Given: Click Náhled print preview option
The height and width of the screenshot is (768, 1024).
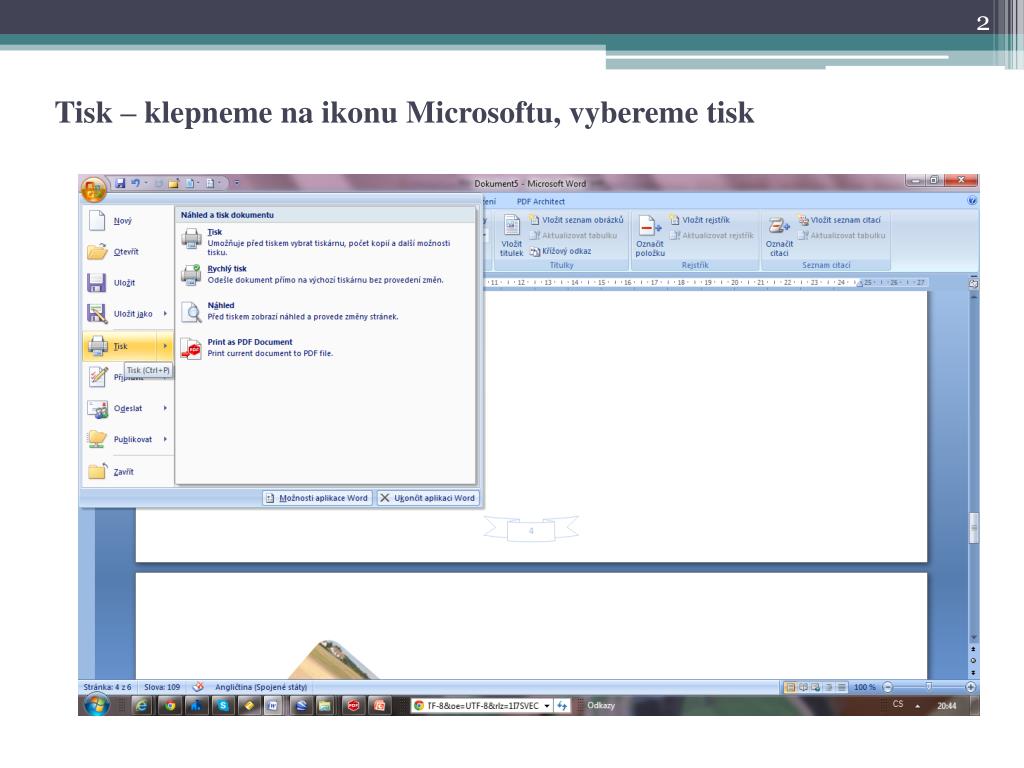Looking at the screenshot, I should (326, 311).
